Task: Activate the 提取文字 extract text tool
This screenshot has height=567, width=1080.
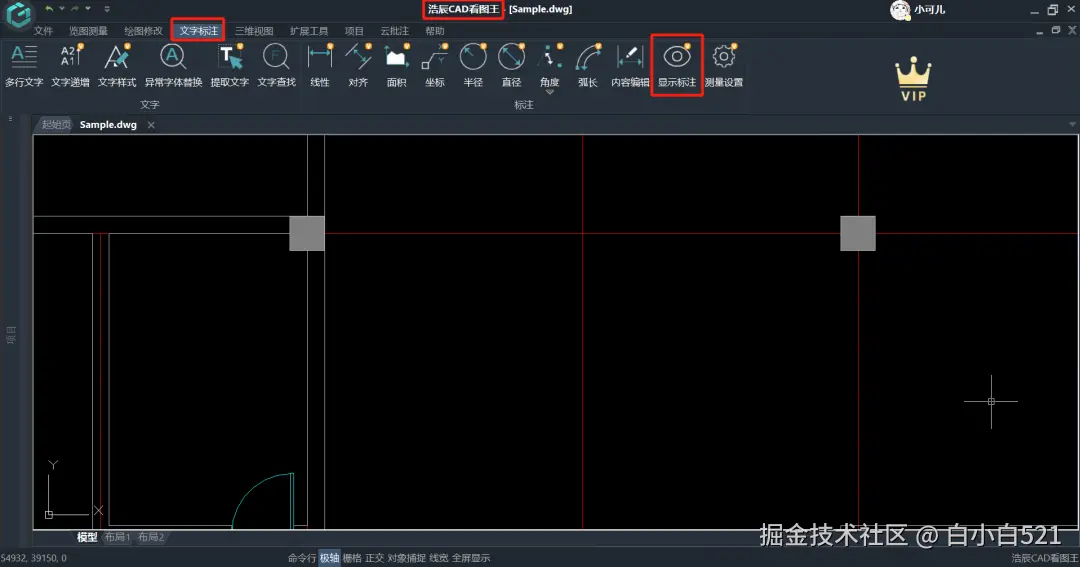Action: click(229, 65)
